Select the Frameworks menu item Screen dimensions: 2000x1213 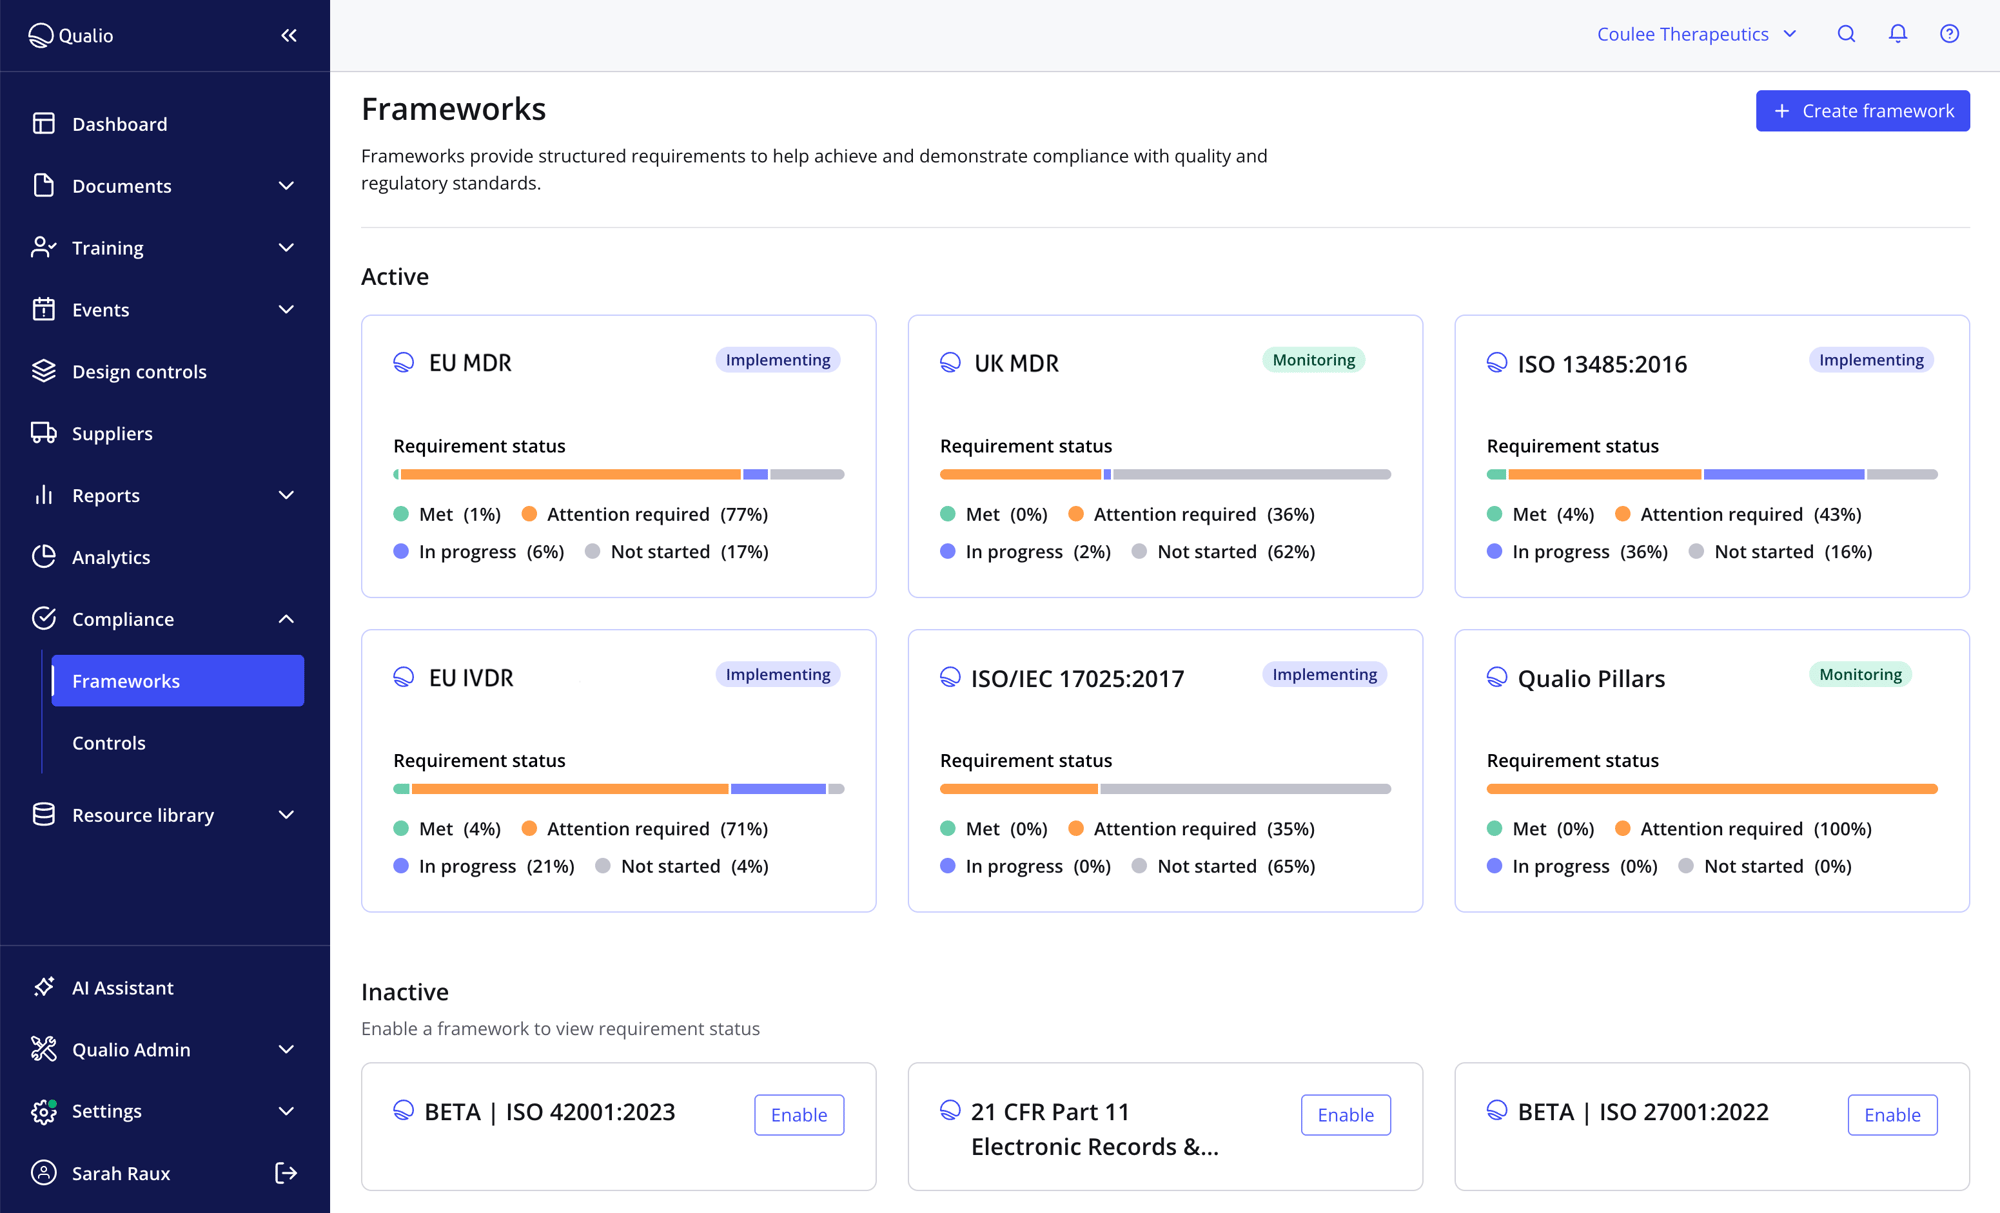click(177, 681)
